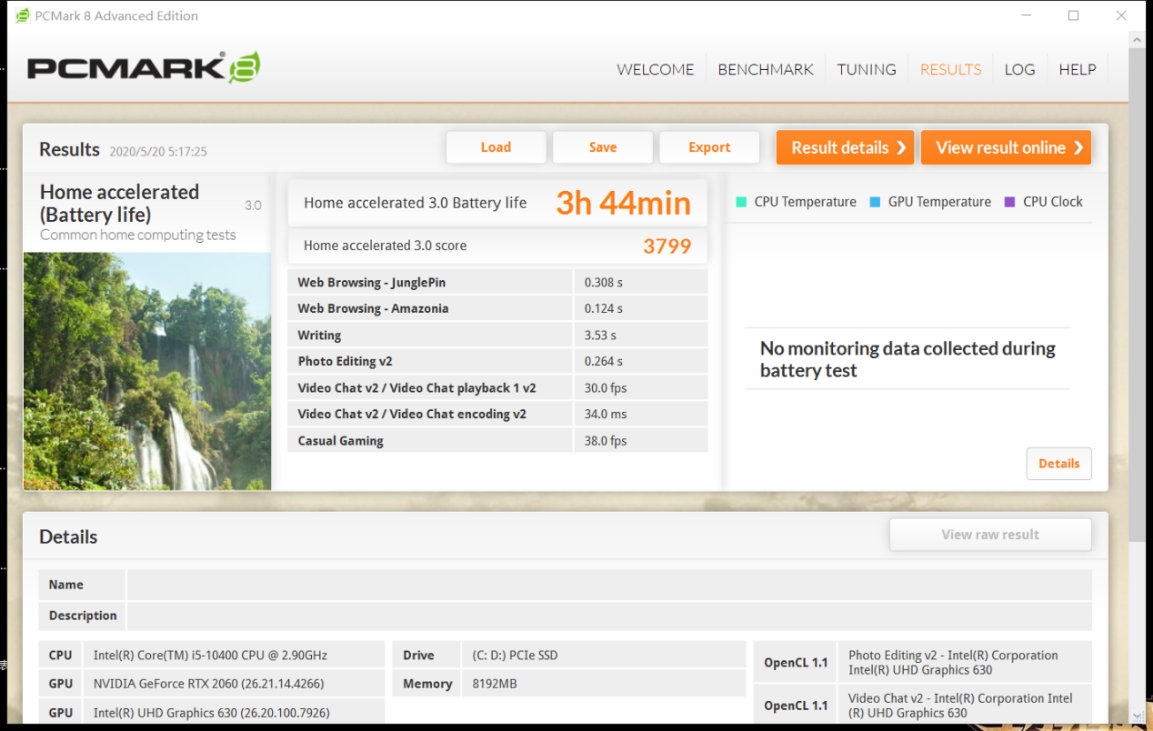
Task: Open the HELP tab
Action: 1077,70
